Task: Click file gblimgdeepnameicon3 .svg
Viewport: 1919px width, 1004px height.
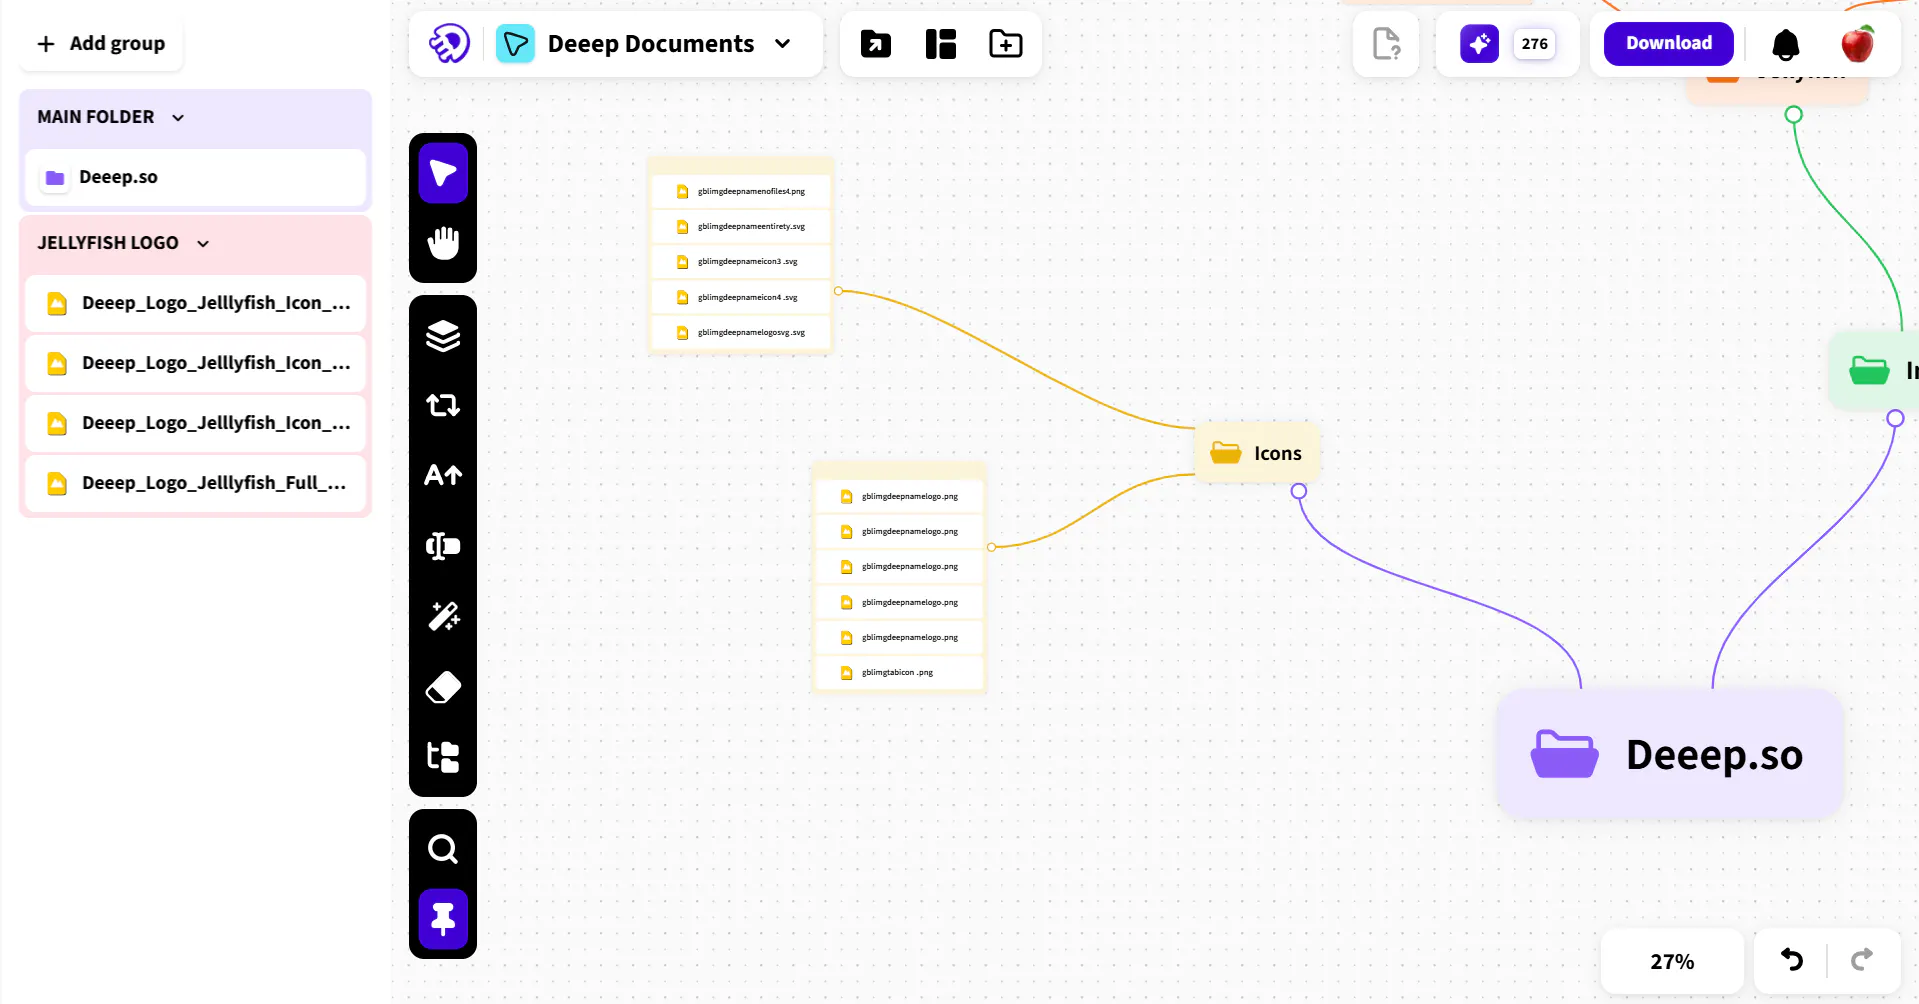Action: click(741, 262)
